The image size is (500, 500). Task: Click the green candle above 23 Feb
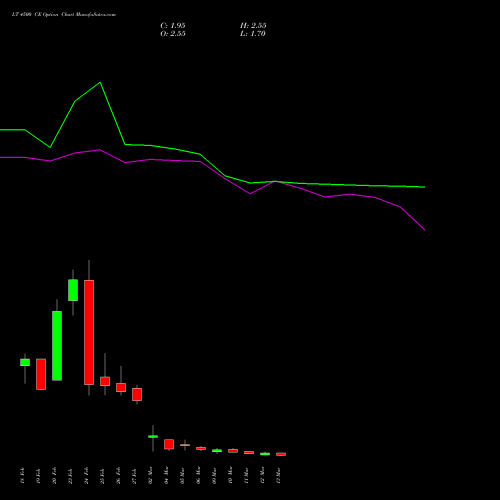73,290
